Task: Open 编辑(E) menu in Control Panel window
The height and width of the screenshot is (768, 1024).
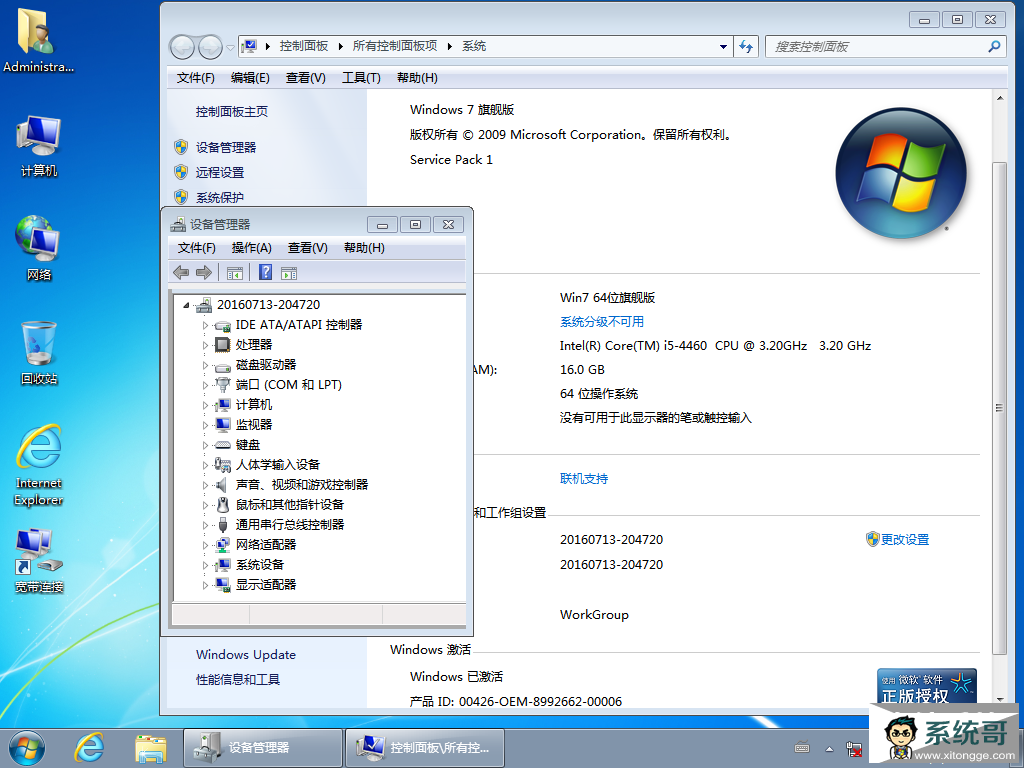Action: pos(250,78)
